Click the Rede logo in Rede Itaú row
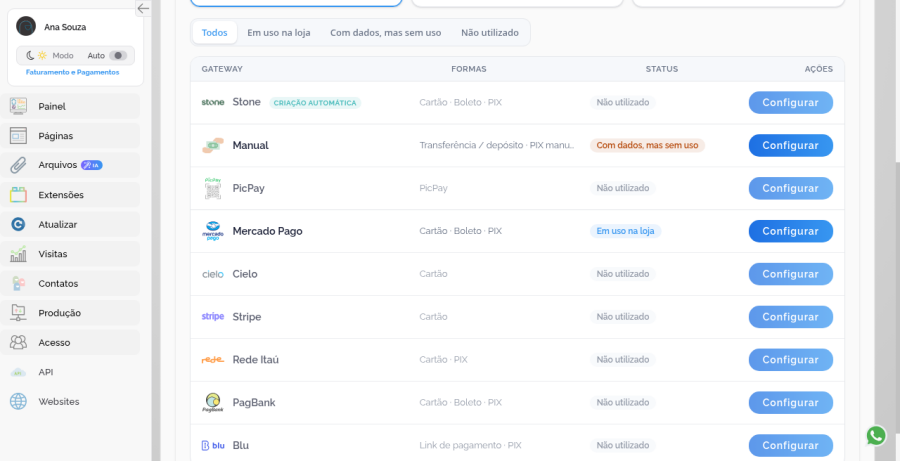Viewport: 900px width, 461px height. tap(213, 360)
